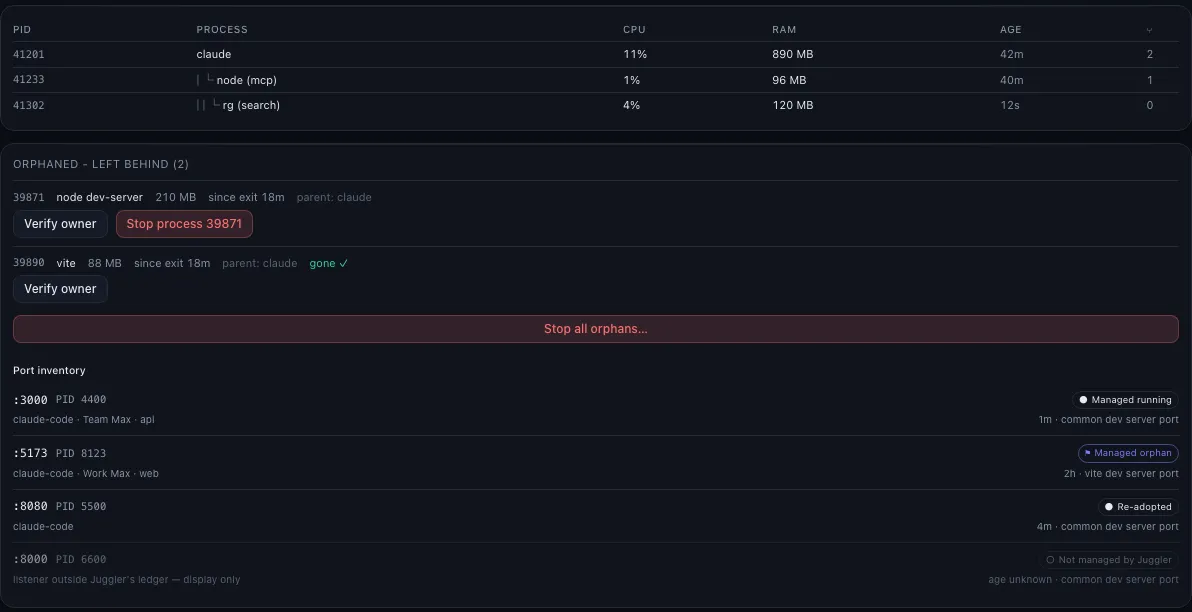This screenshot has width=1192, height=612.
Task: Click Stop all orphans button
Action: [596, 329]
